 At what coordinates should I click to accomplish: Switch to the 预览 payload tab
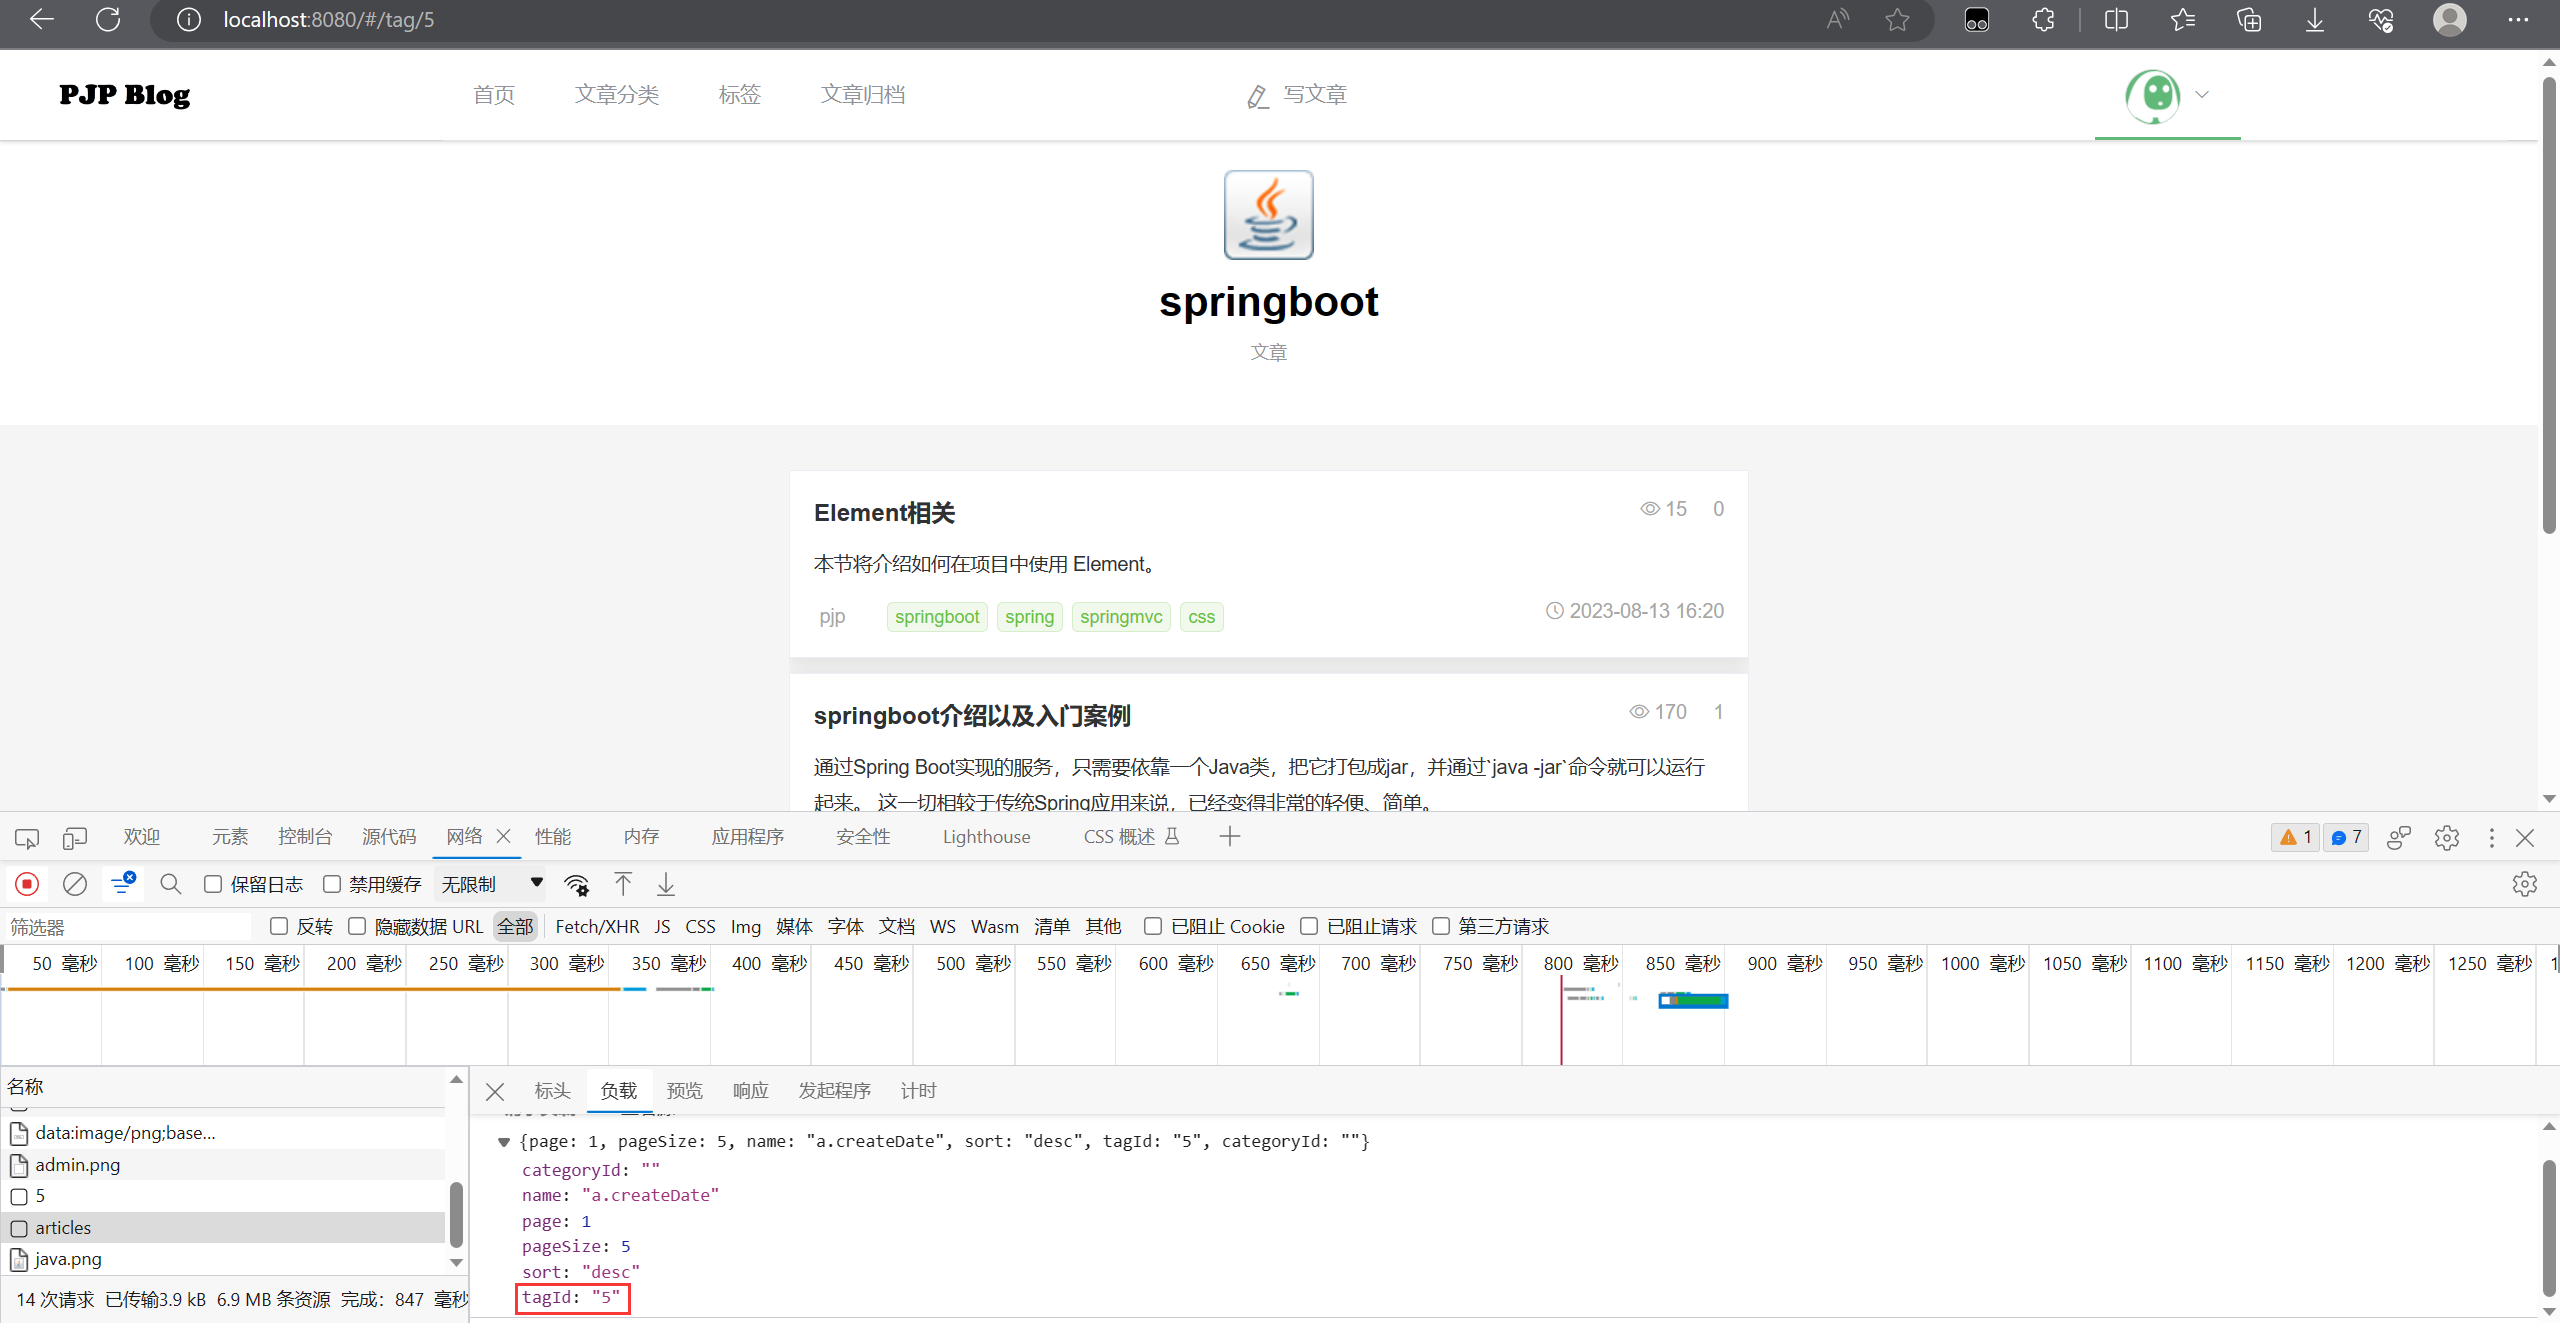(x=683, y=1090)
